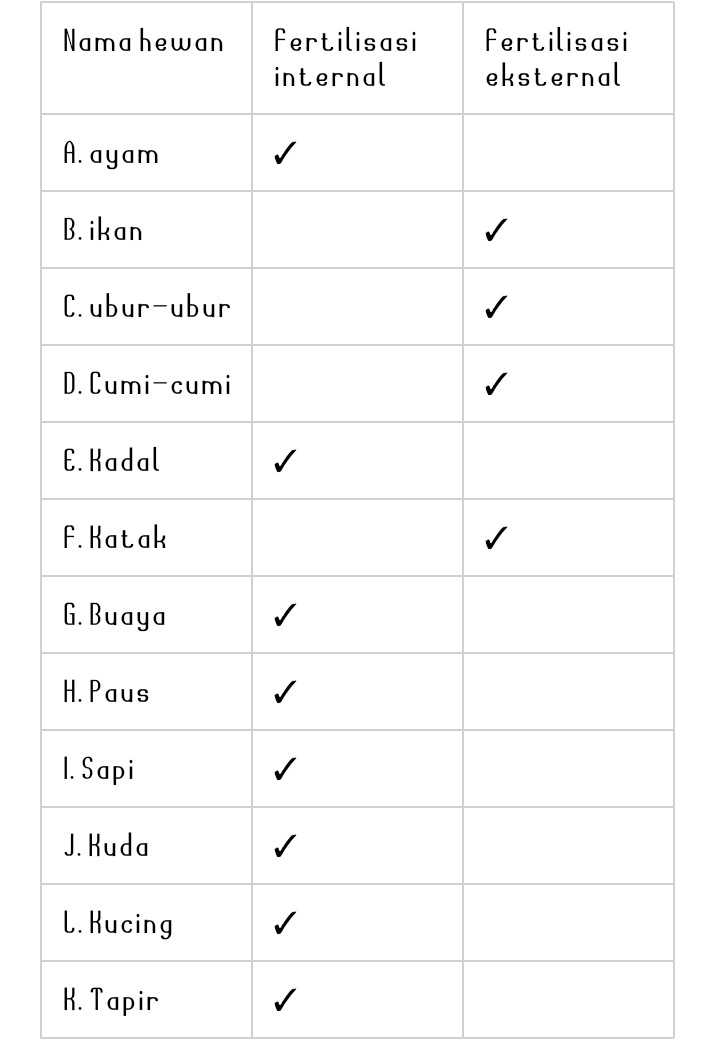The image size is (713, 1060).
Task: Click the Cumi-cumi row checkmark
Action: [495, 385]
